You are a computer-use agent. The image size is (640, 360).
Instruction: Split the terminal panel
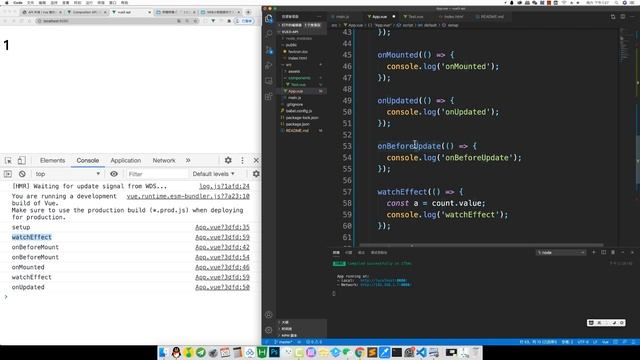[604, 253]
